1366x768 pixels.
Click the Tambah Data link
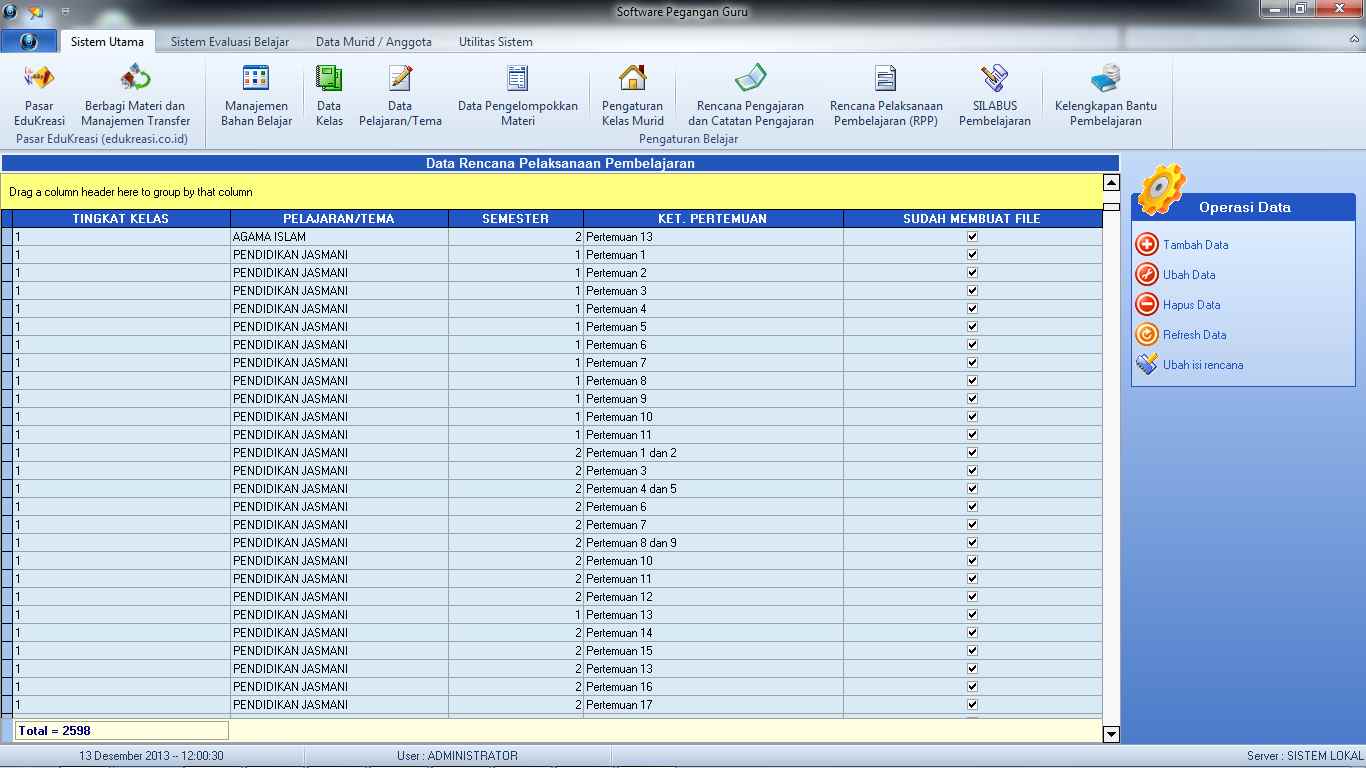pyautogui.click(x=1195, y=245)
